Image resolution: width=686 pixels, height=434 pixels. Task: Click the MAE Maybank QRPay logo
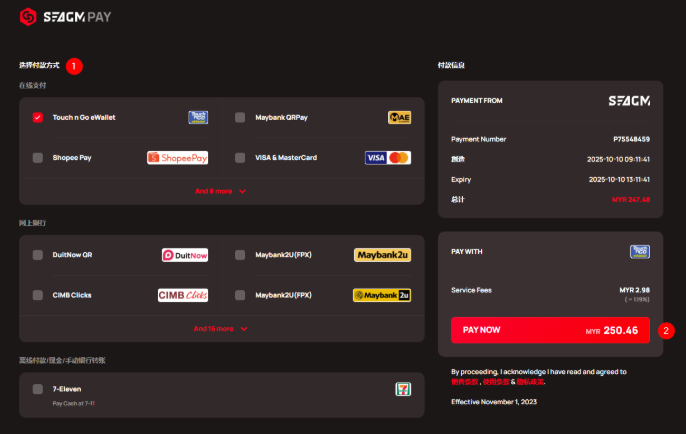pos(399,117)
